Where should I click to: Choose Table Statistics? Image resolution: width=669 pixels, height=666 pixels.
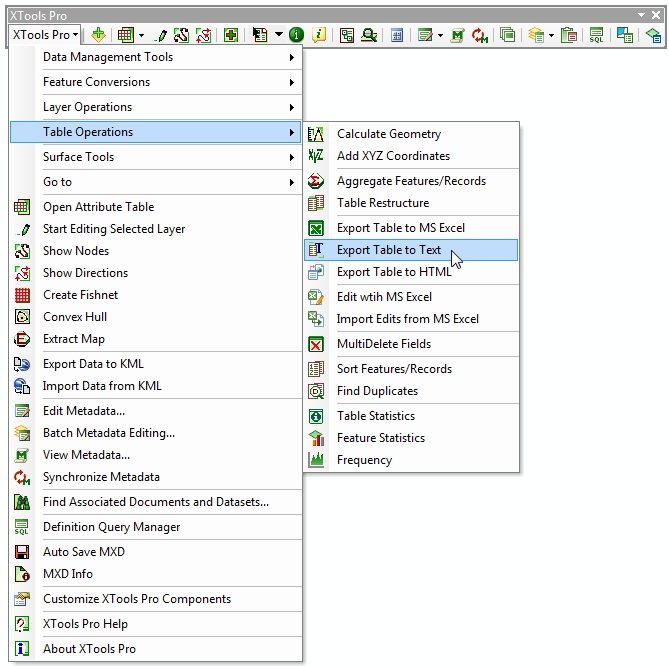click(411, 416)
